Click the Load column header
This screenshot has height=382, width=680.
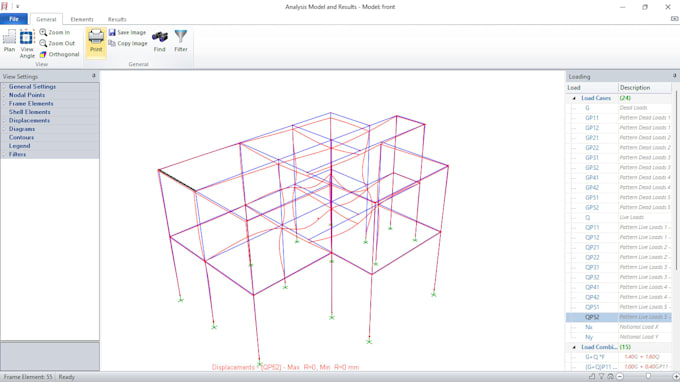[592, 88]
